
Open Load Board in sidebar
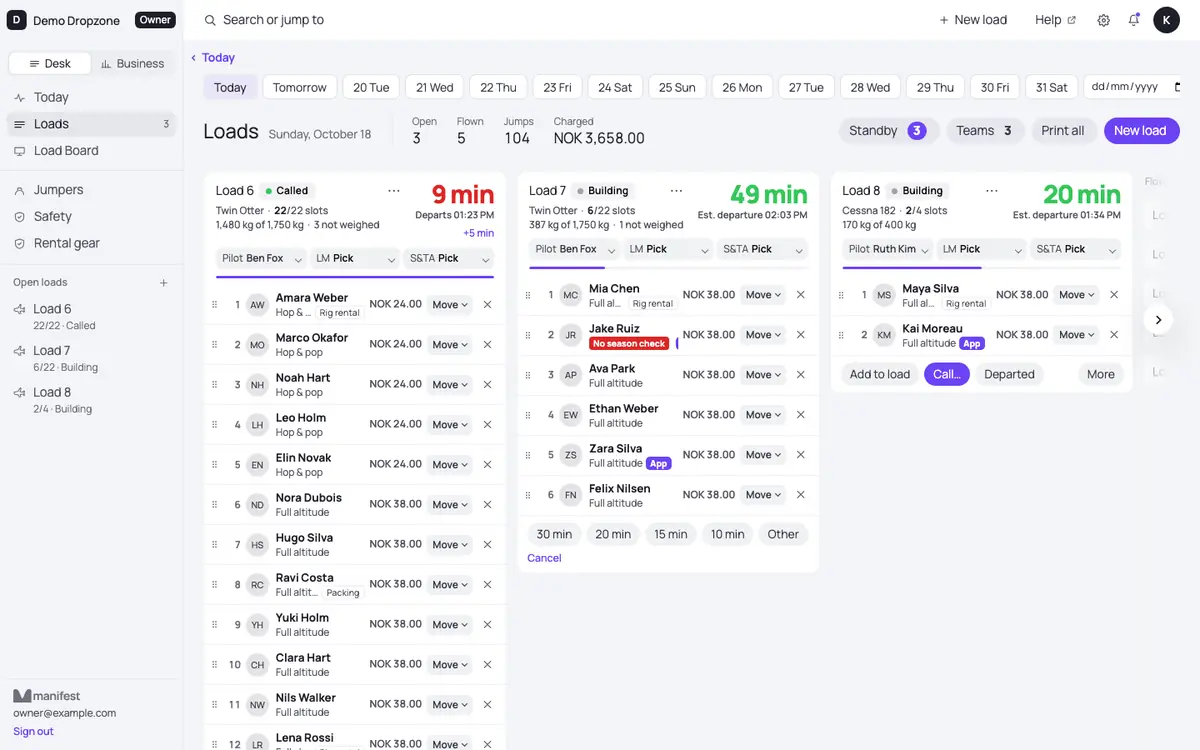[x=91, y=151]
